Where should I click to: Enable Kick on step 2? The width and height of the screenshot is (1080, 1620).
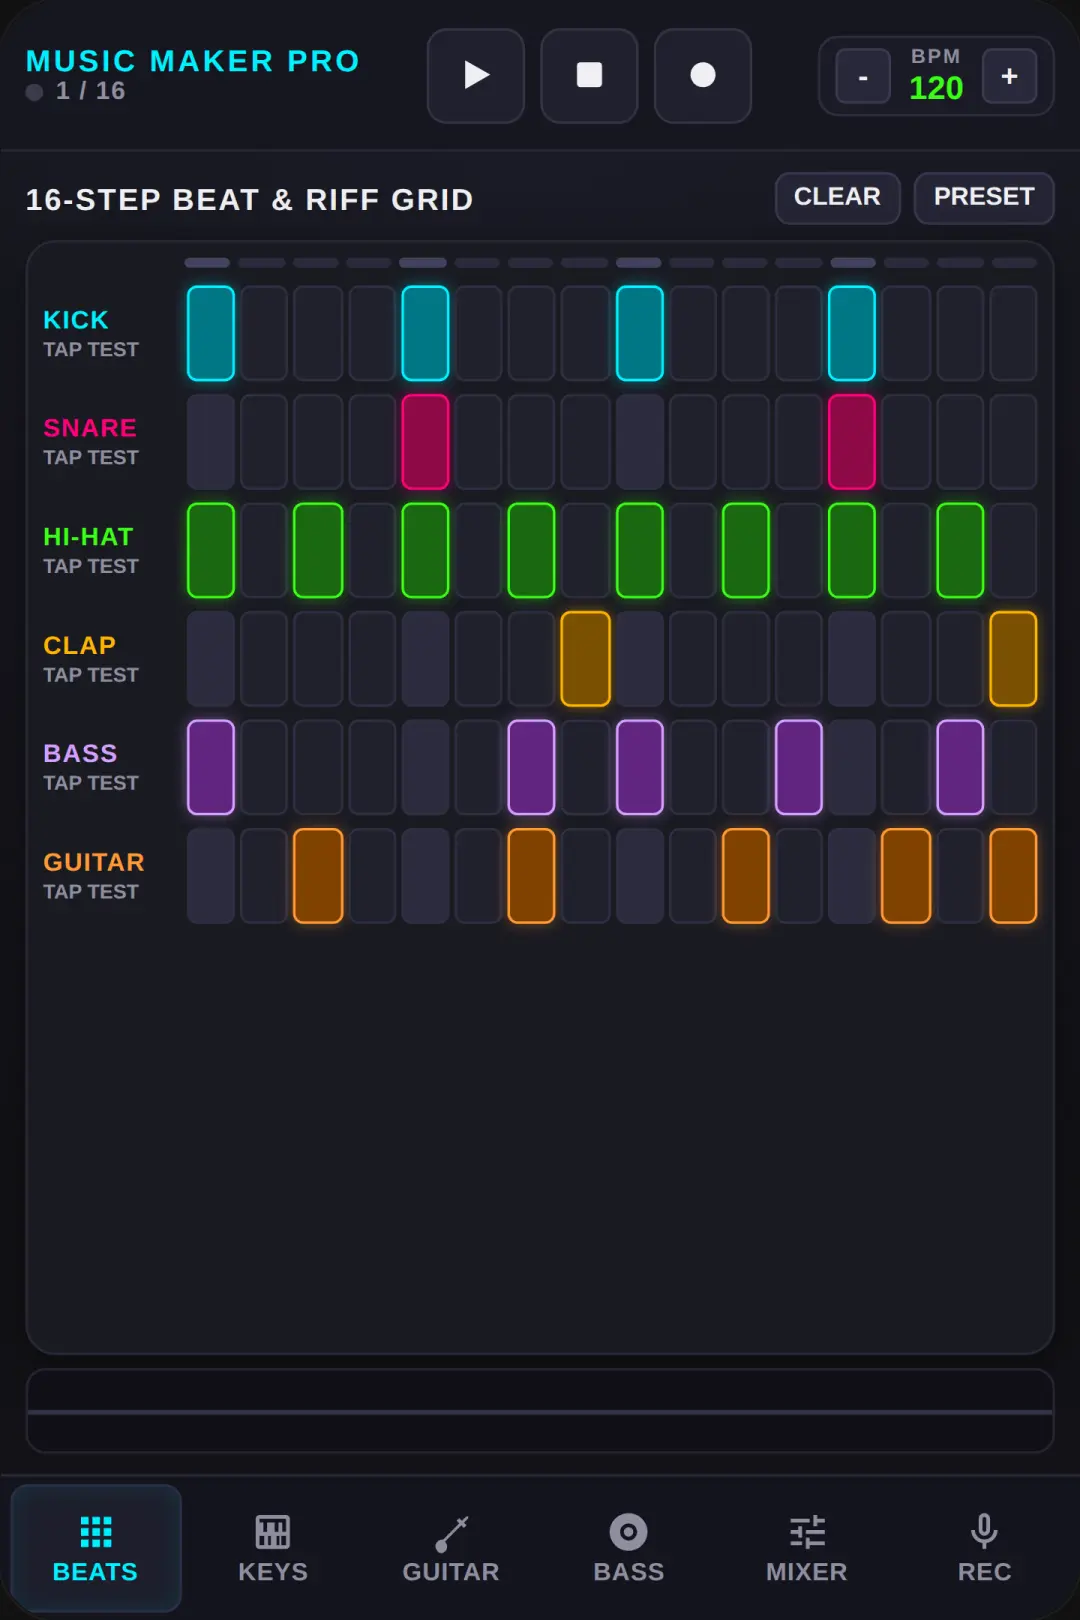pos(264,333)
